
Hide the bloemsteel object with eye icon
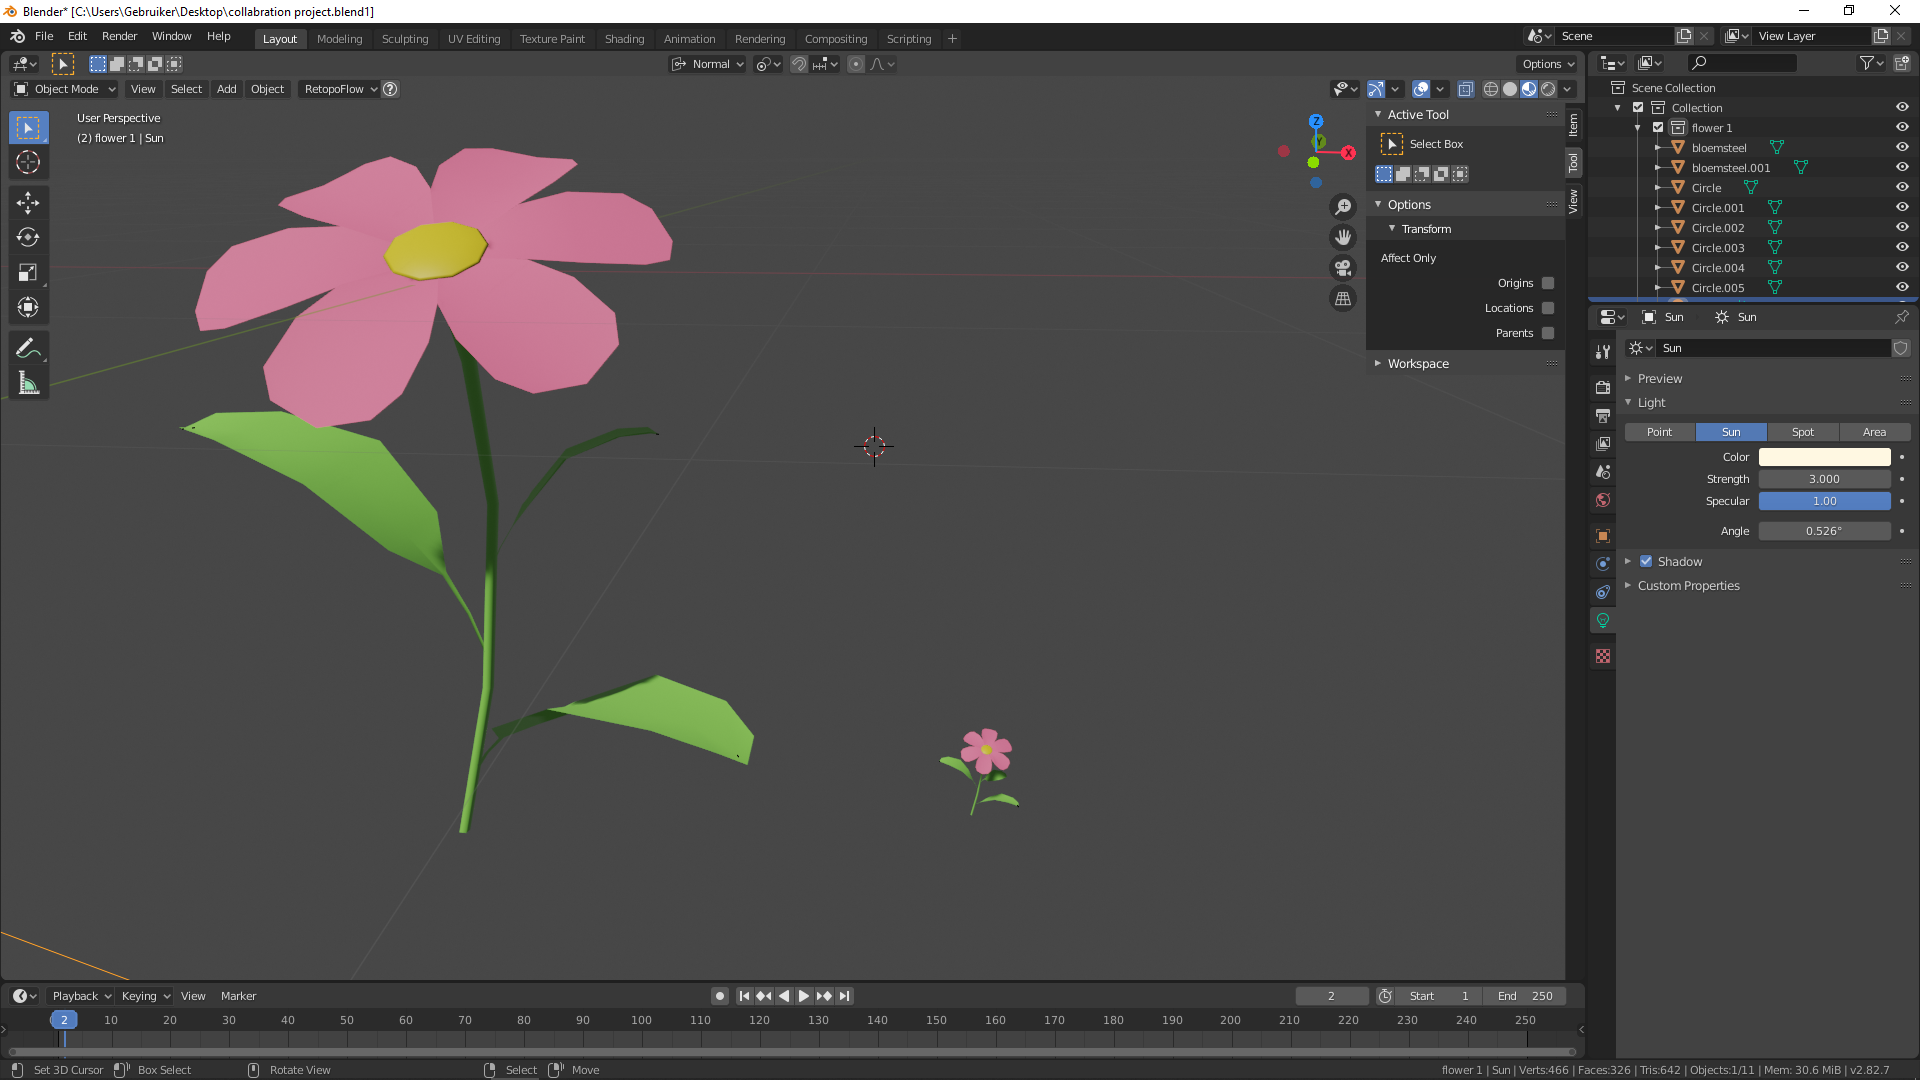tap(1902, 147)
